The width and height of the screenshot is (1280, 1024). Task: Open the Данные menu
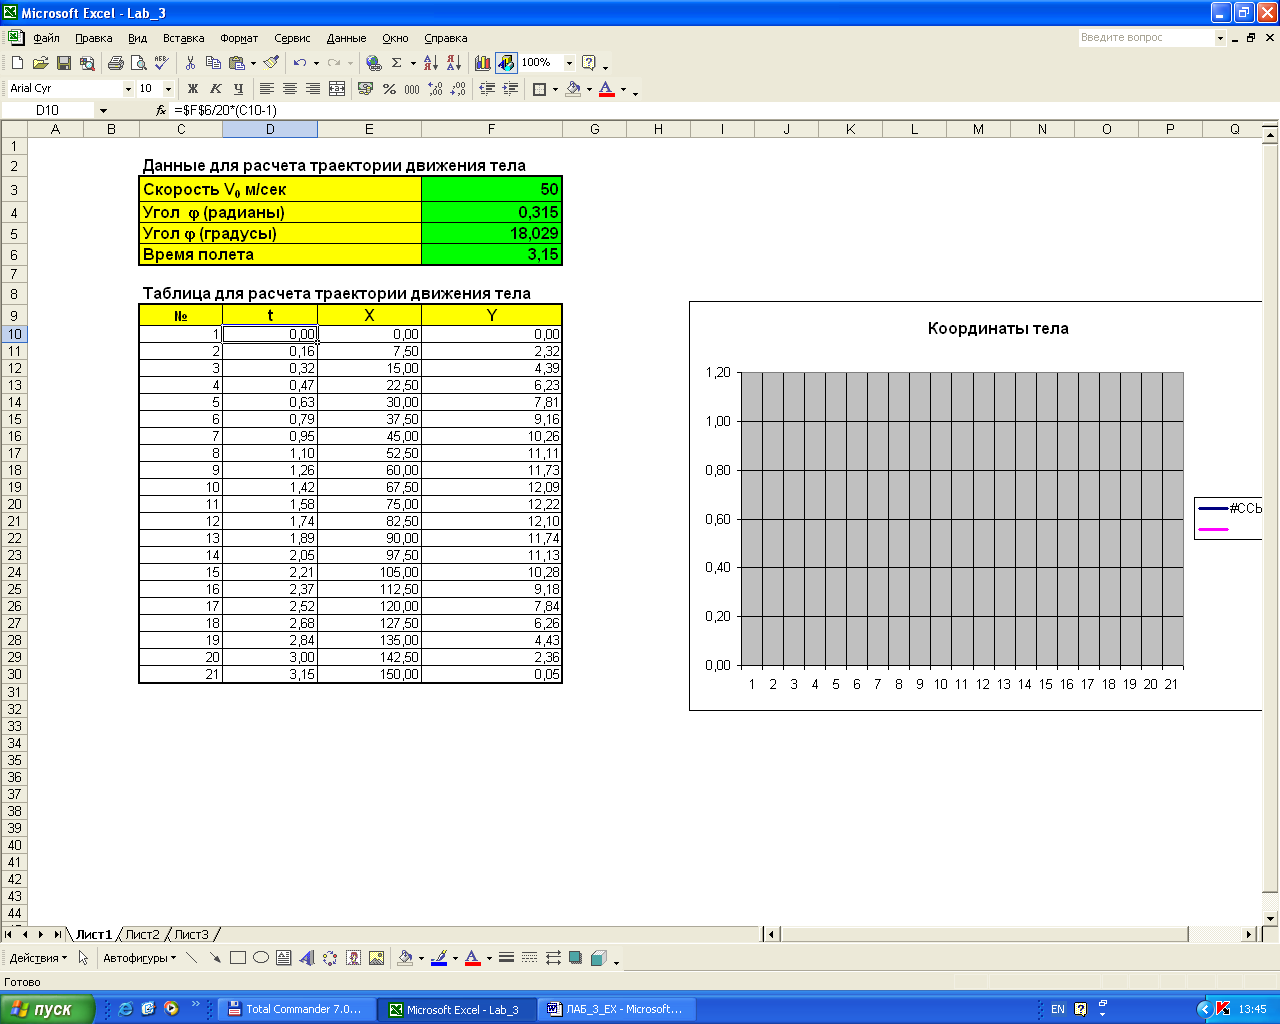coord(346,38)
